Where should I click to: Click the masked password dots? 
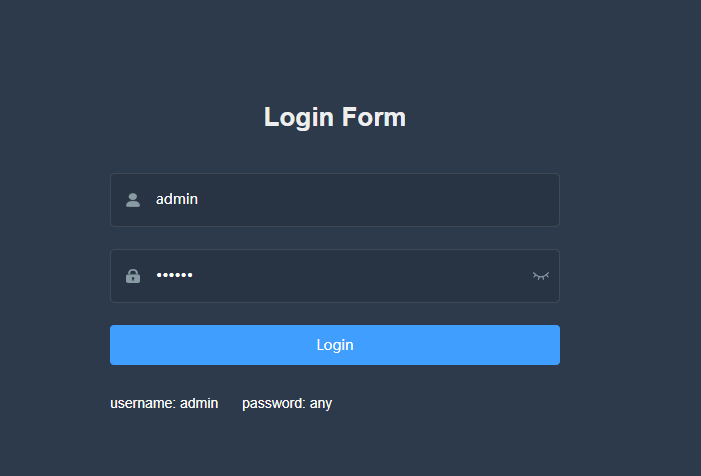pyautogui.click(x=174, y=276)
